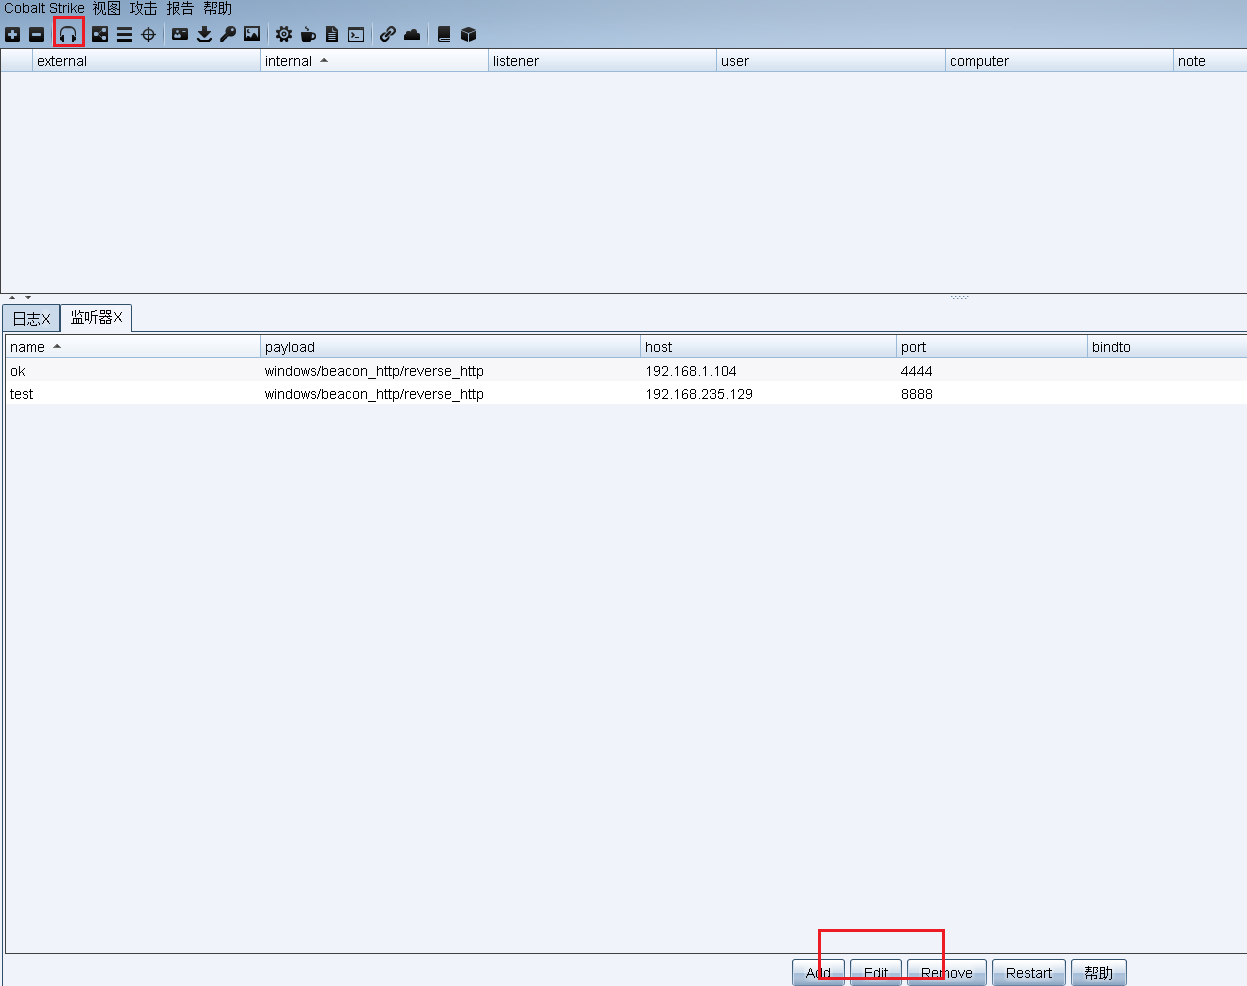Host a file via chain link icon
1247x986 pixels.
pyautogui.click(x=388, y=34)
